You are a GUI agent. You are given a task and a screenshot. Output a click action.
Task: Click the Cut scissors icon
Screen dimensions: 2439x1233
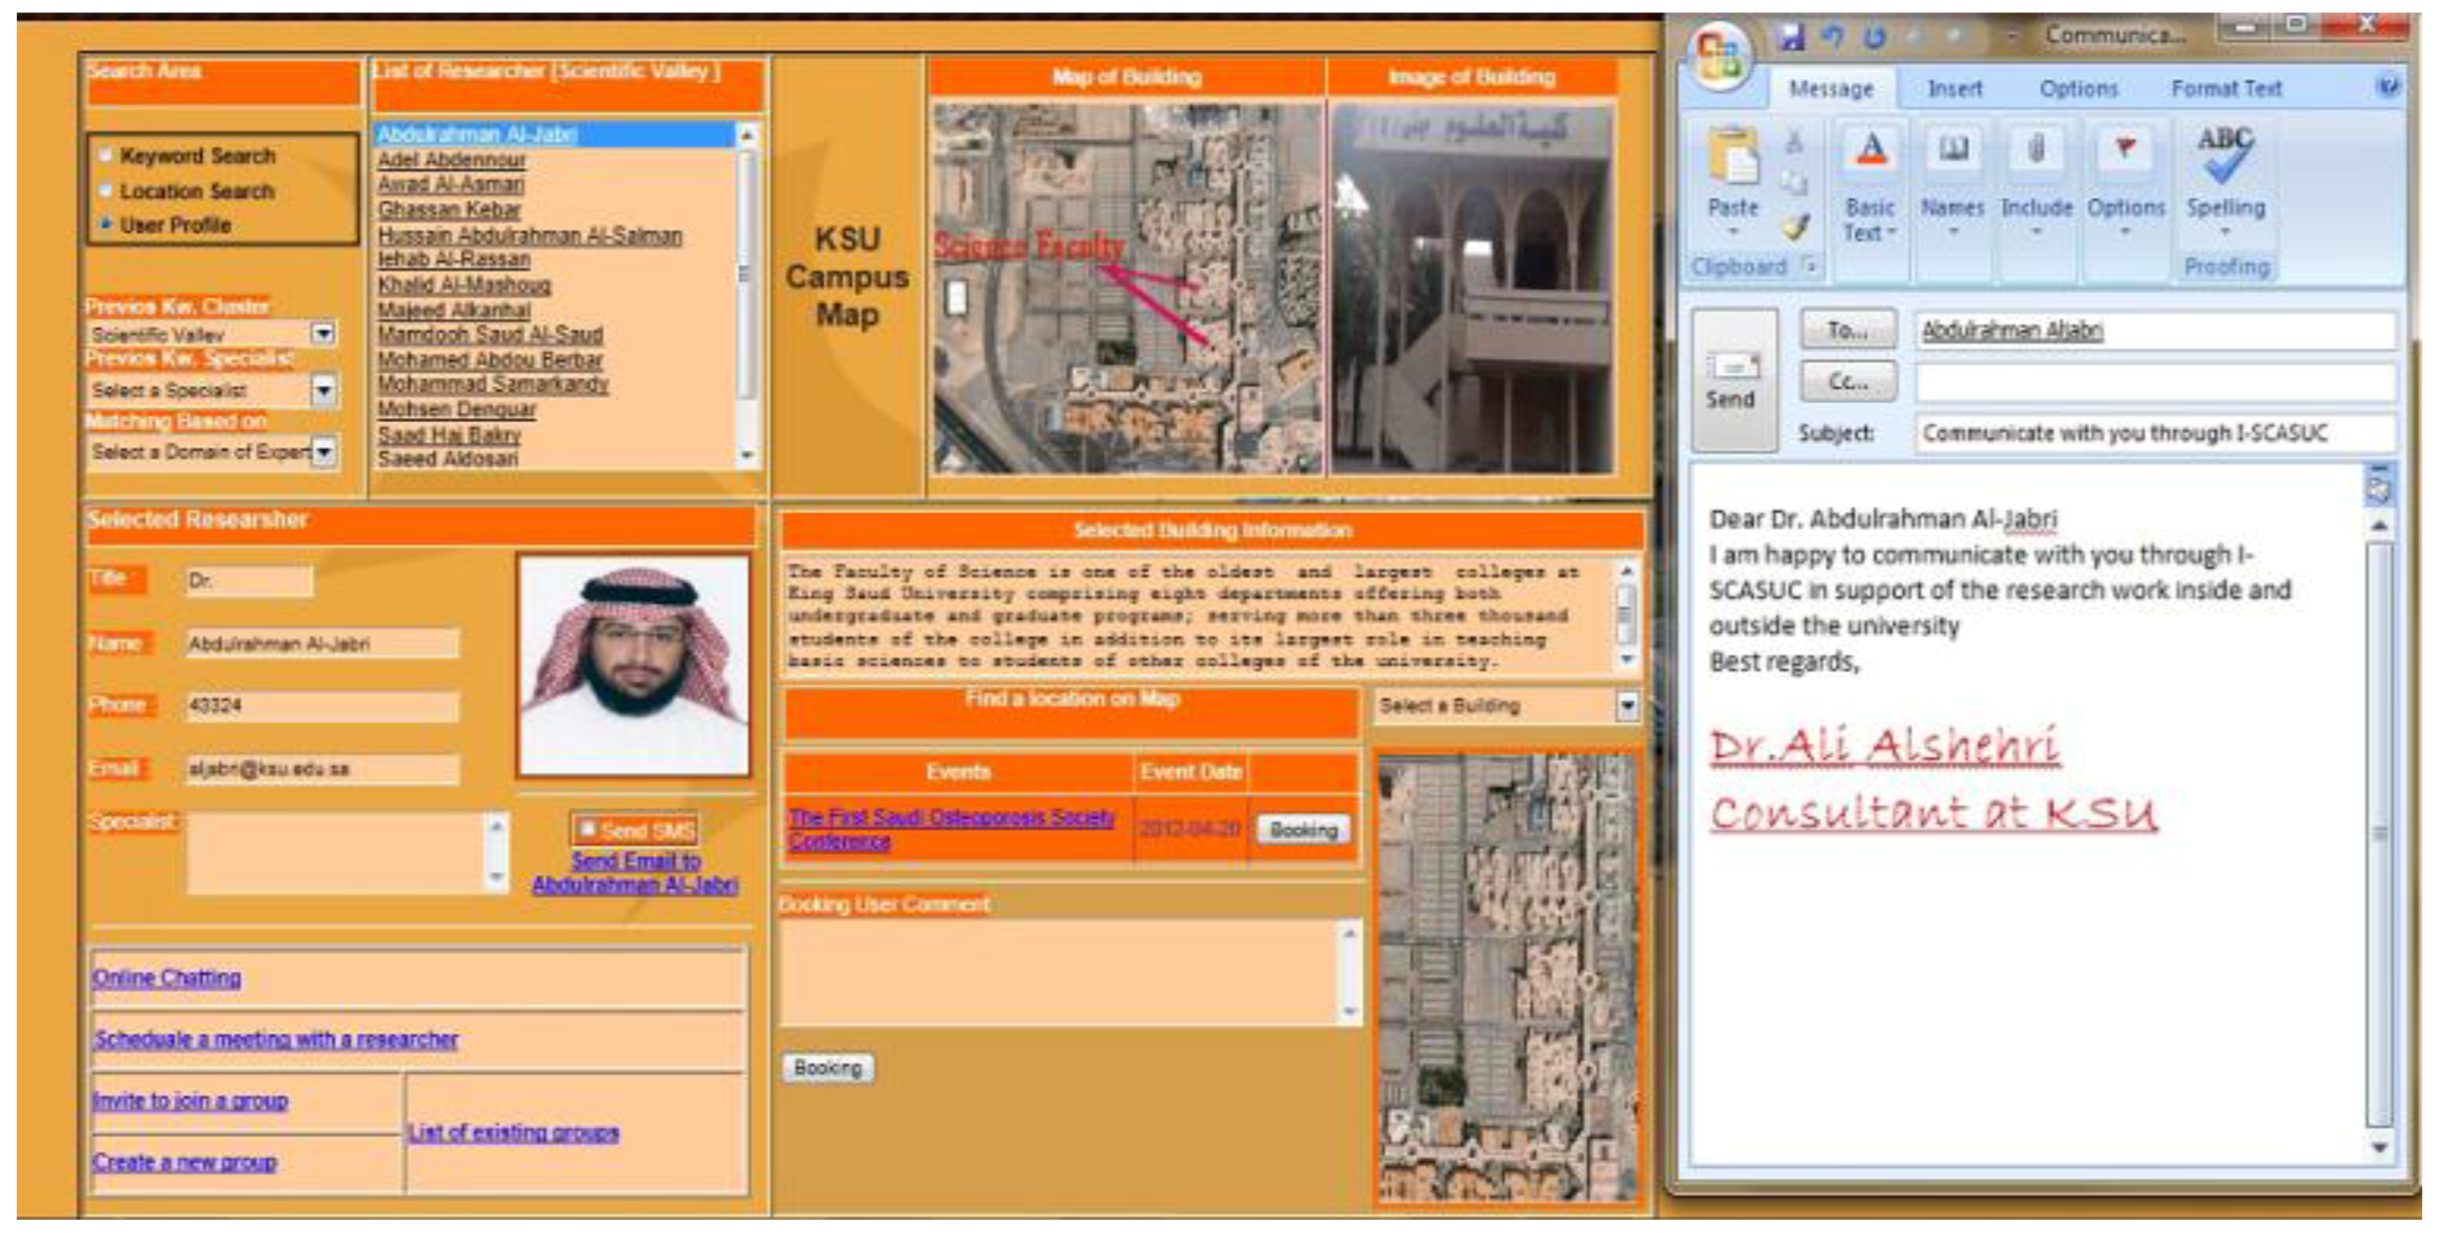tap(1794, 143)
